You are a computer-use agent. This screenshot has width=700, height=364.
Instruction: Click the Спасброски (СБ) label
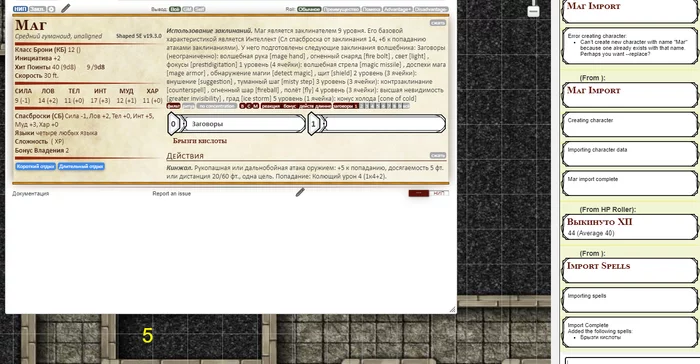click(39, 116)
